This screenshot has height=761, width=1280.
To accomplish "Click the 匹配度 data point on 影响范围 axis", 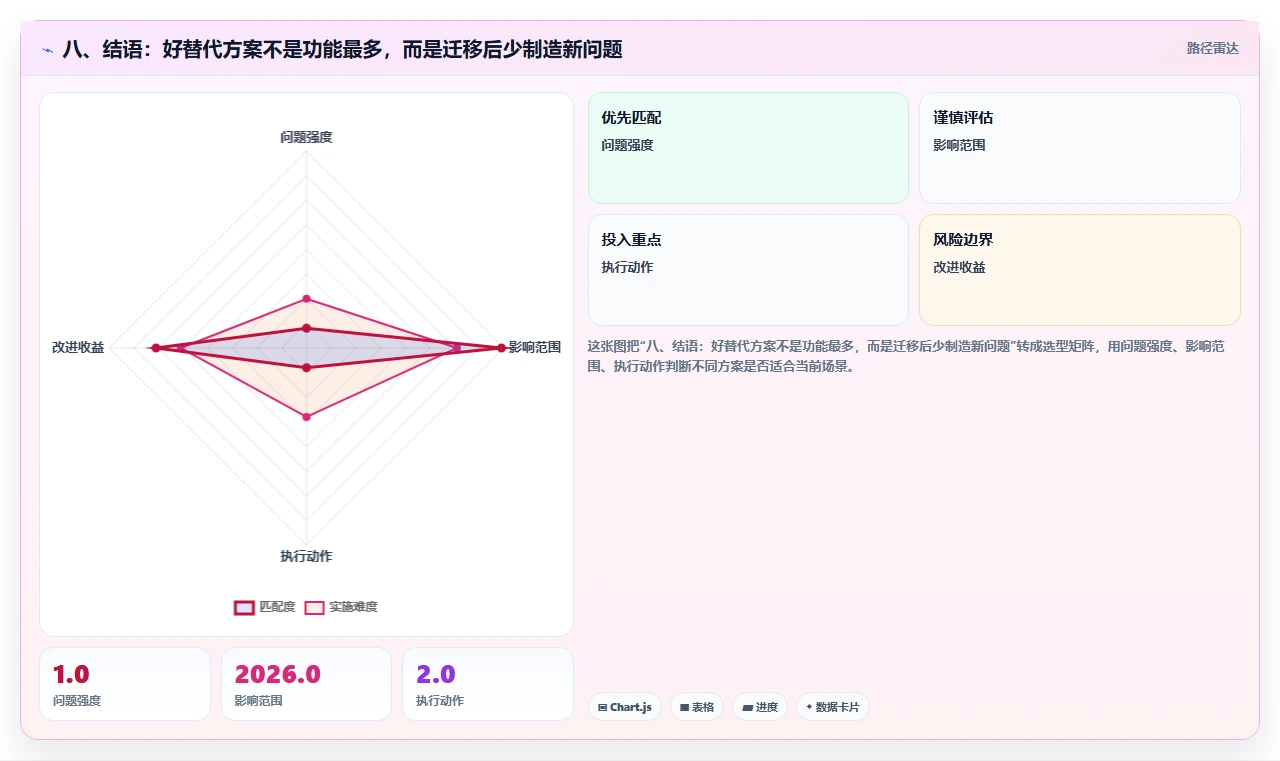I will tap(501, 347).
